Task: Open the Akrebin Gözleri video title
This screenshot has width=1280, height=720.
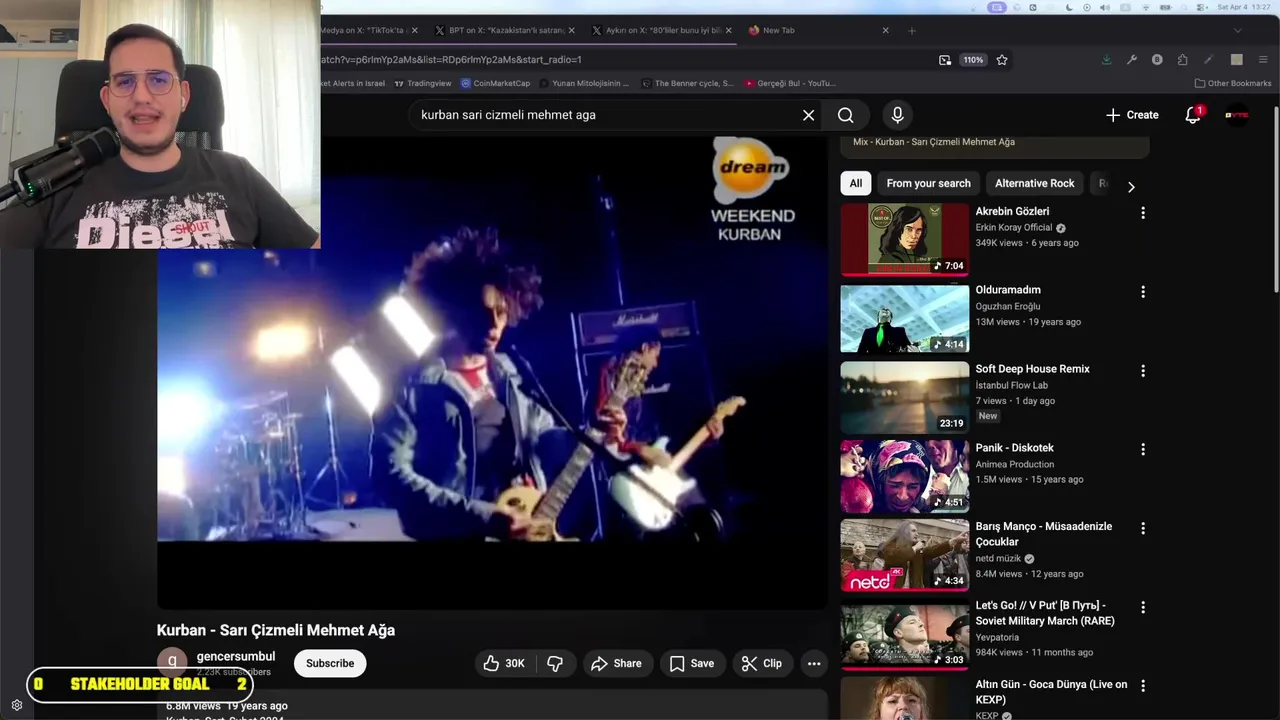Action: point(1012,211)
